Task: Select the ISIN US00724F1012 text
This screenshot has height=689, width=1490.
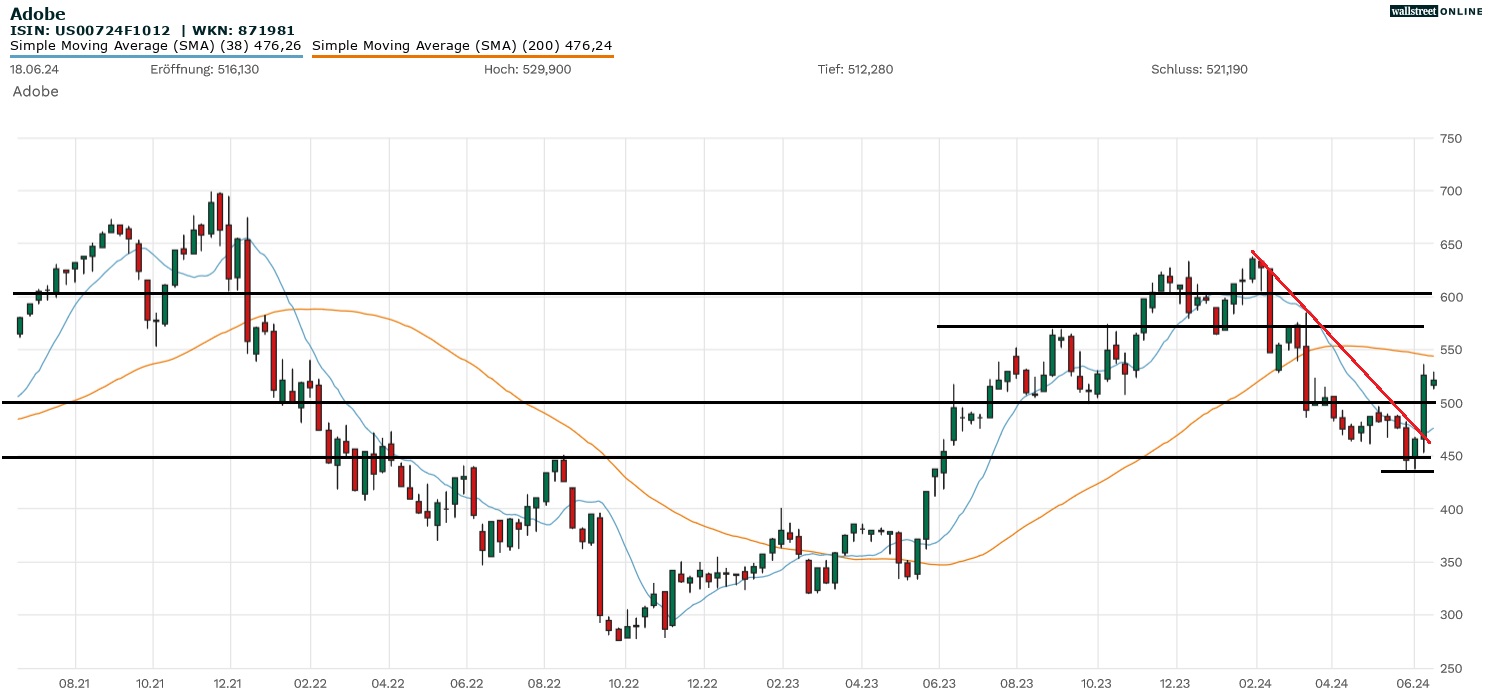Action: coord(90,31)
